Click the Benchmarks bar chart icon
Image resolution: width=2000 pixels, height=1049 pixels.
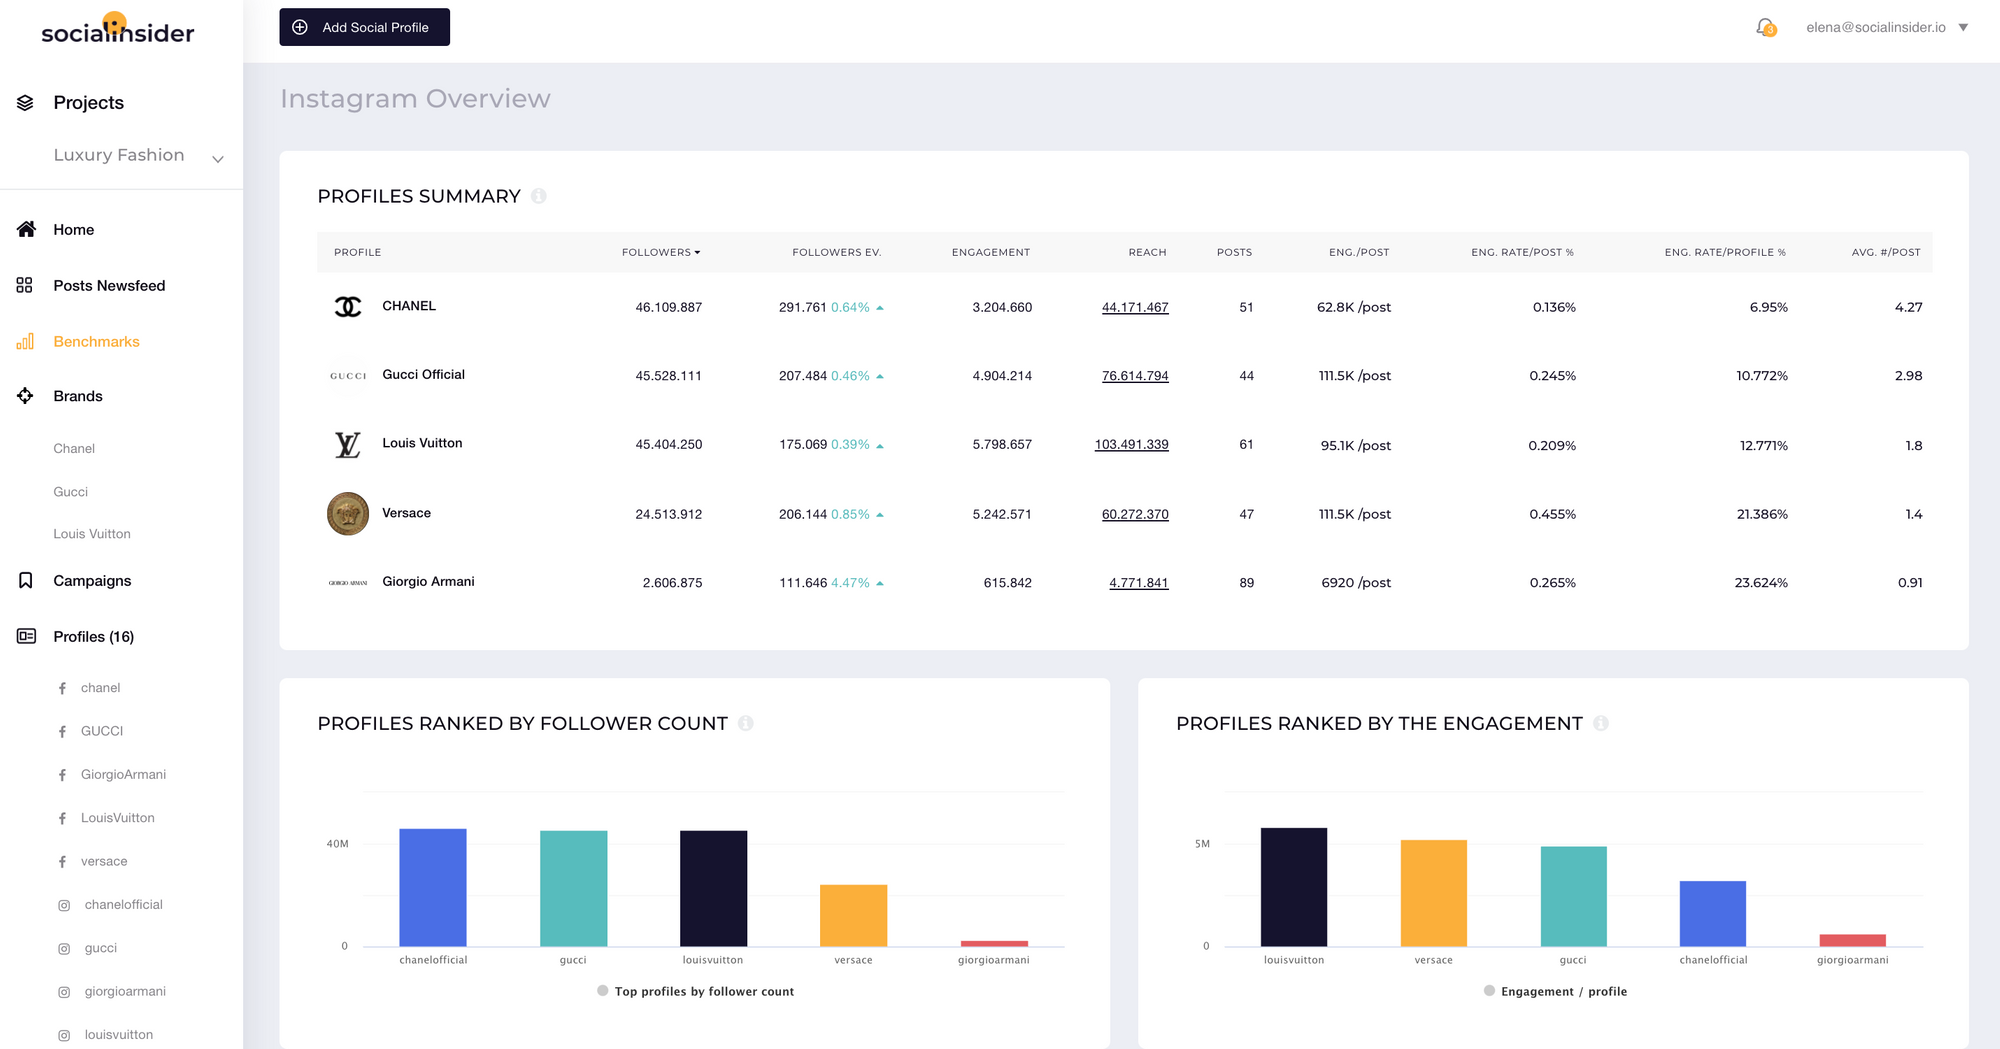25,341
